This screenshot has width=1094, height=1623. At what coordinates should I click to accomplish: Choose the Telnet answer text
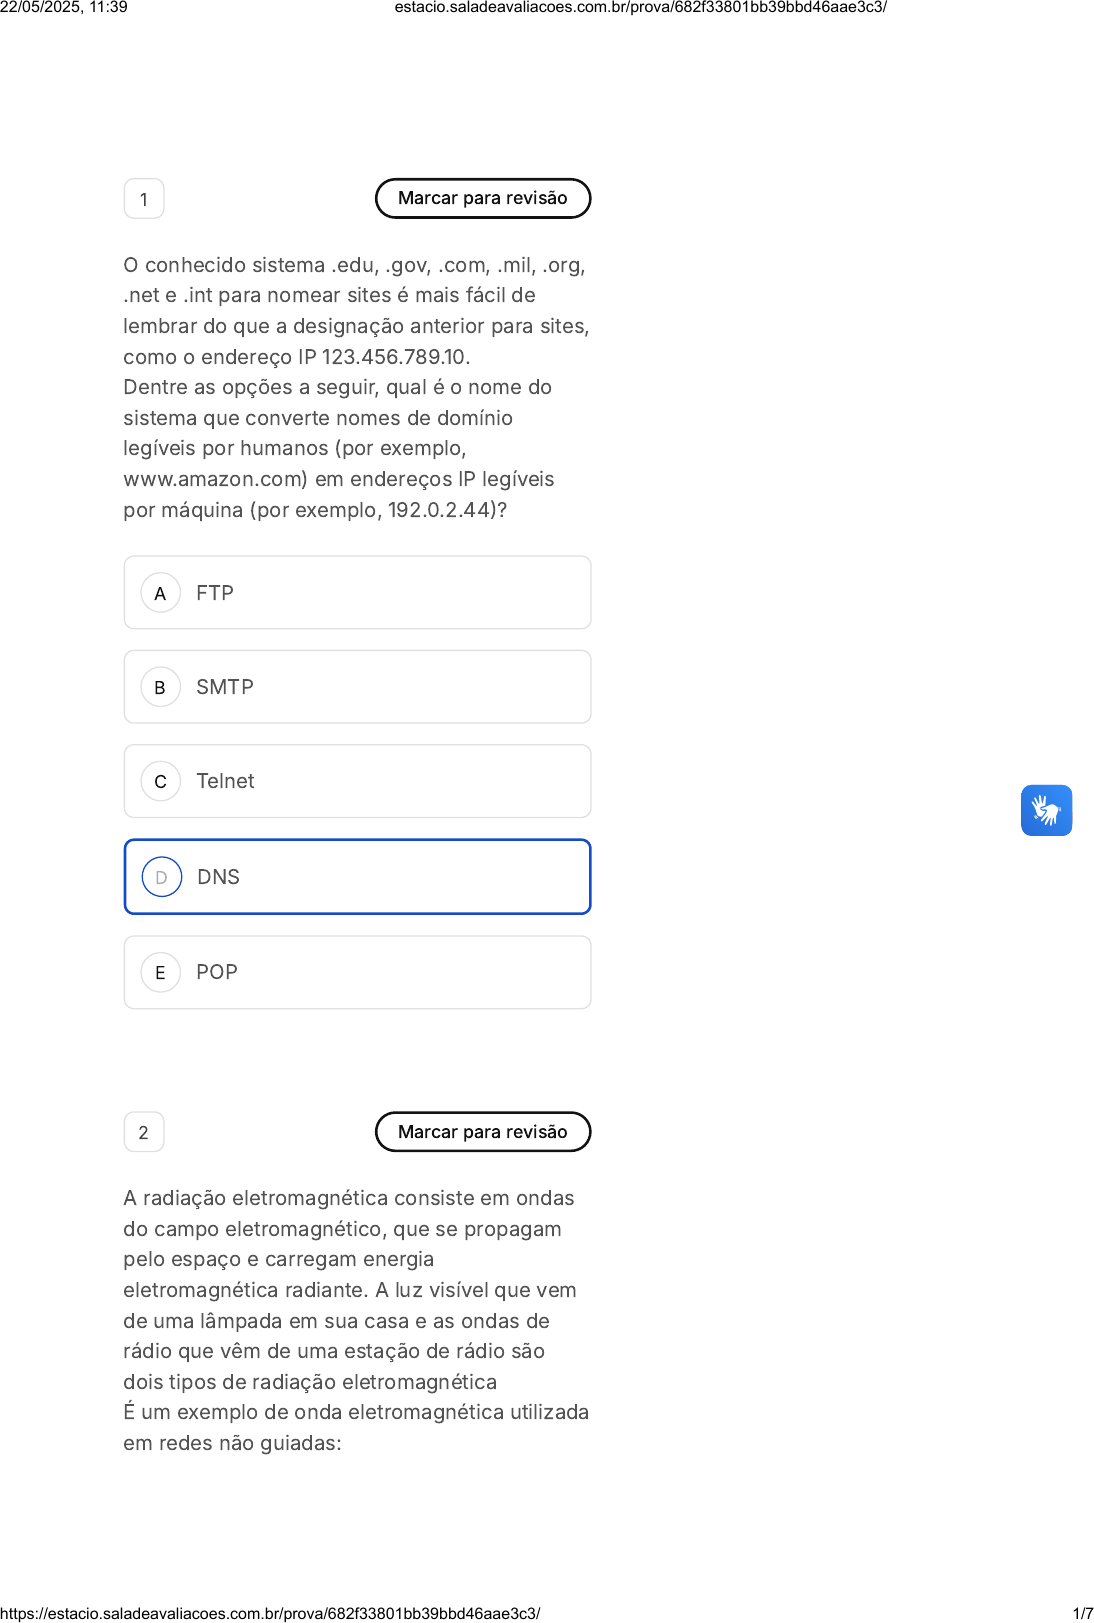pyautogui.click(x=225, y=781)
